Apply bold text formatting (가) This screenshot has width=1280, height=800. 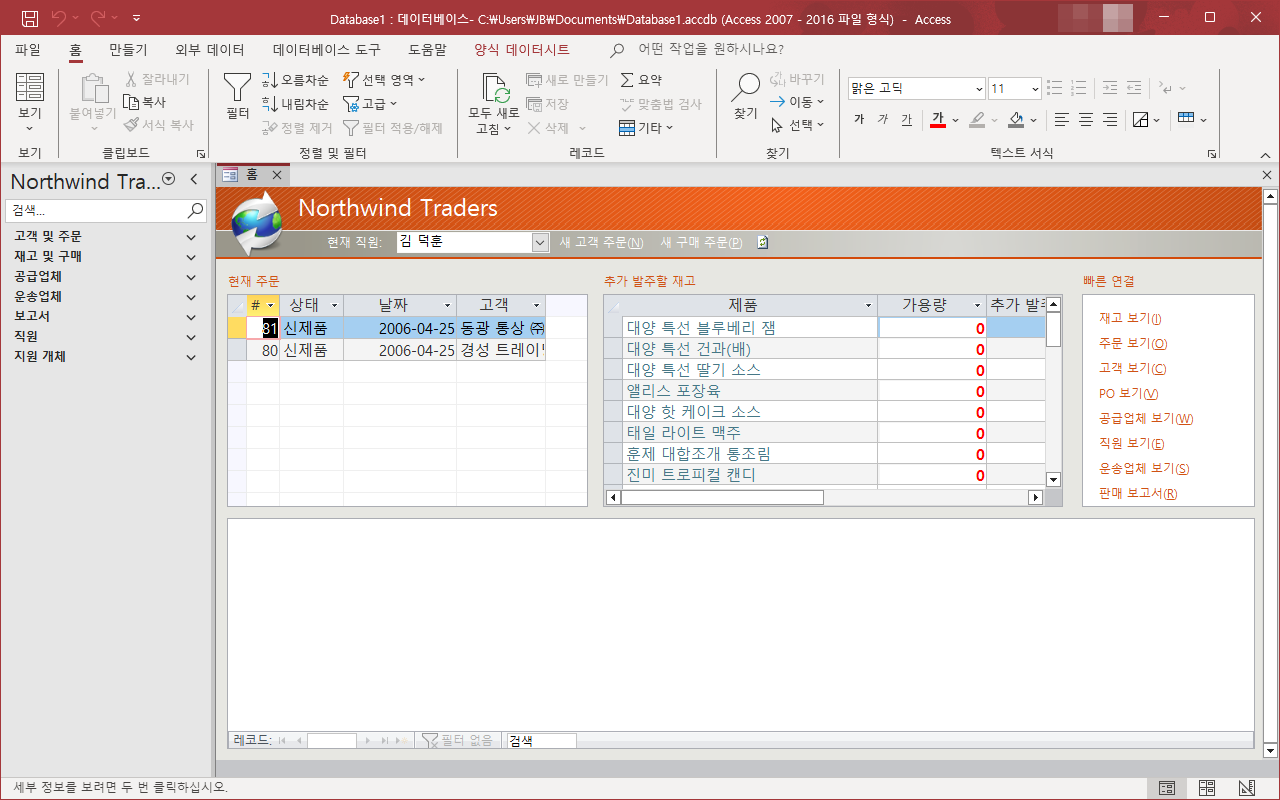click(x=859, y=120)
